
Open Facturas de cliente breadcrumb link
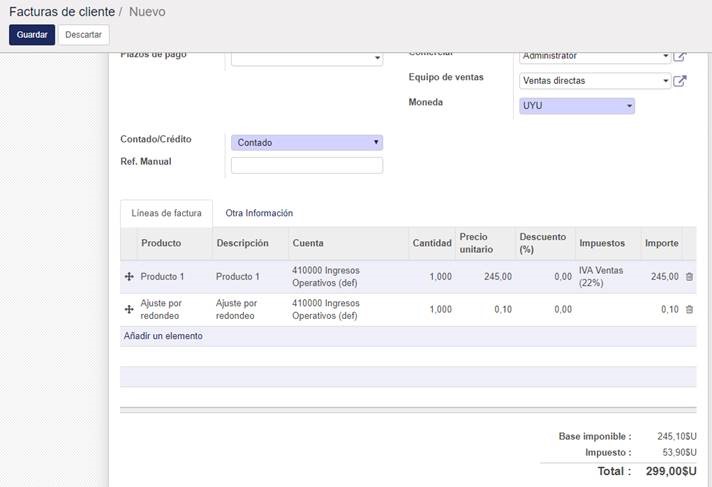[x=62, y=12]
